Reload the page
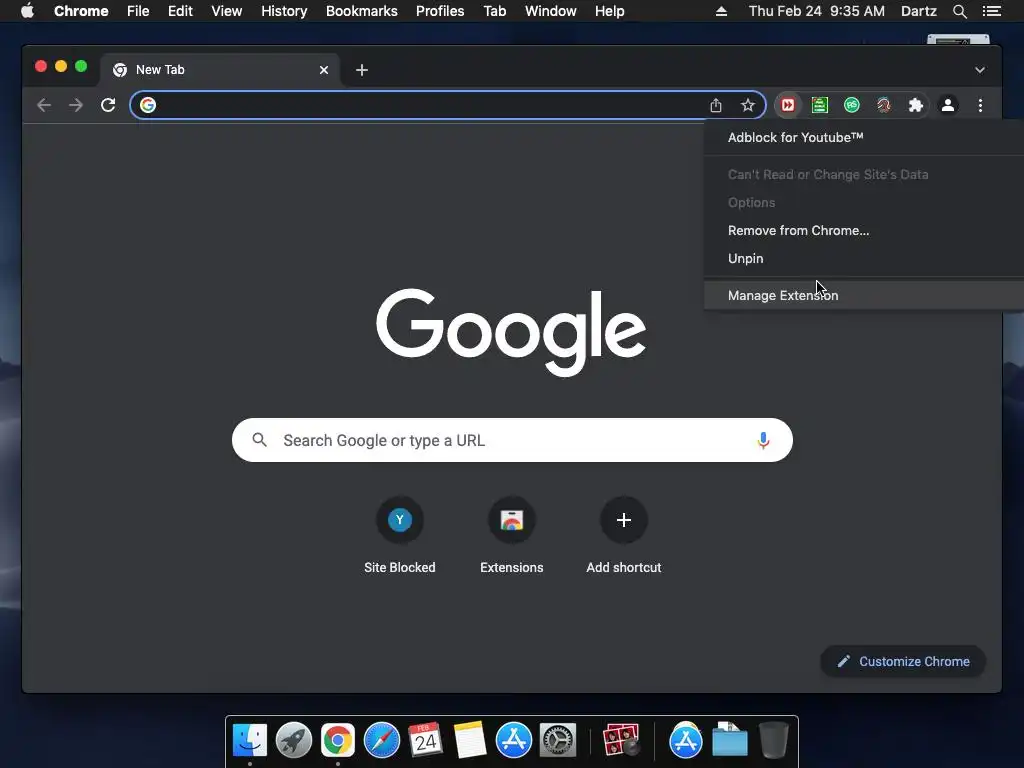The width and height of the screenshot is (1024, 768). coord(108,105)
